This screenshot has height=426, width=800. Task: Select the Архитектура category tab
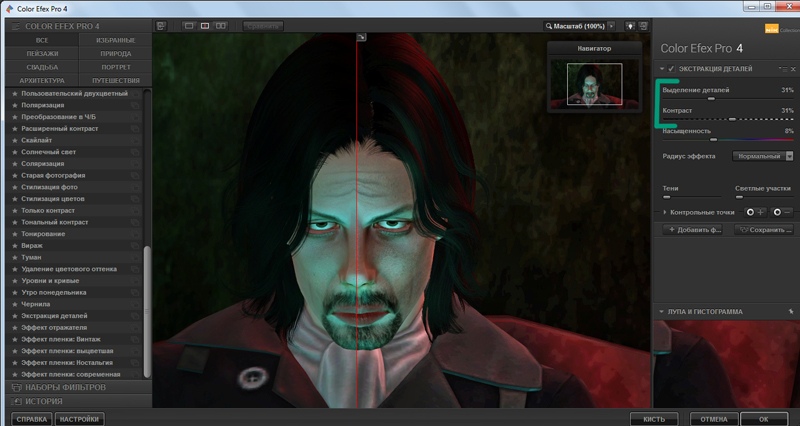[42, 81]
